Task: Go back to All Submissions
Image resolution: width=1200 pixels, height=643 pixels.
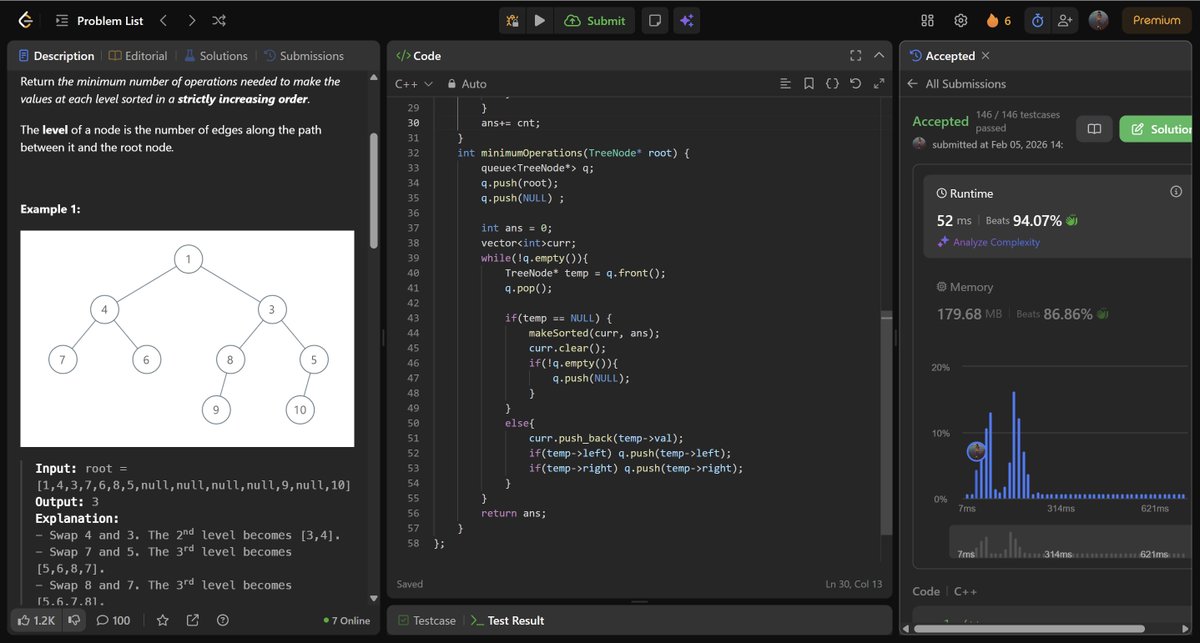Action: coord(956,84)
